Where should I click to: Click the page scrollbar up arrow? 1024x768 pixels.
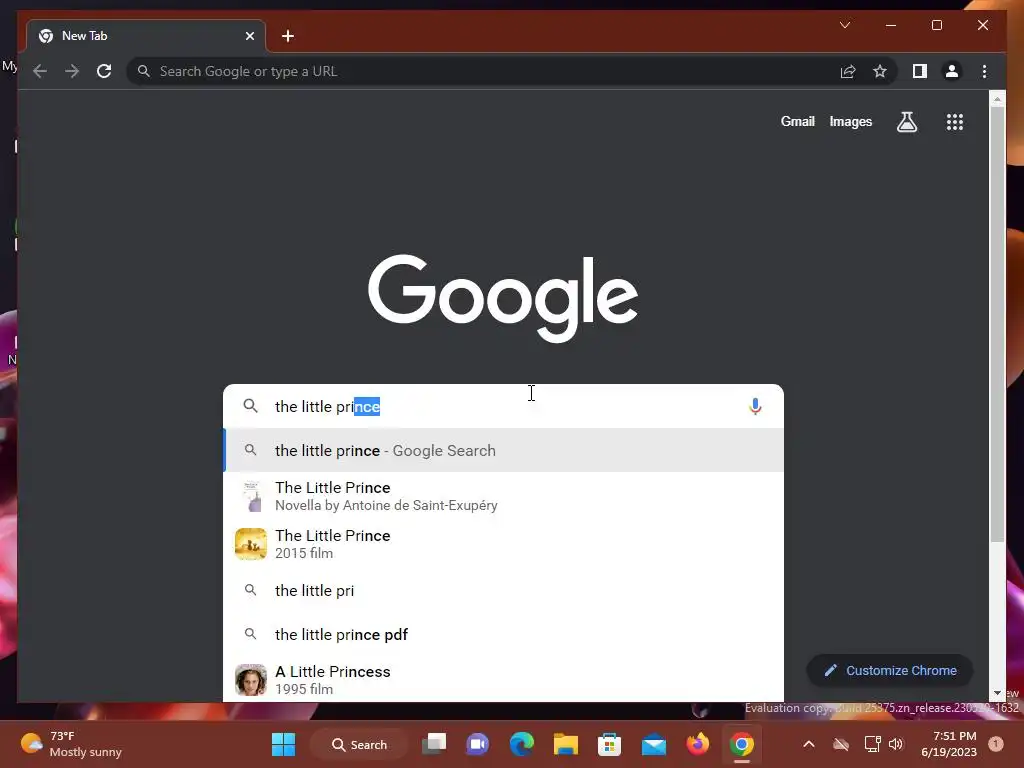(x=997, y=99)
